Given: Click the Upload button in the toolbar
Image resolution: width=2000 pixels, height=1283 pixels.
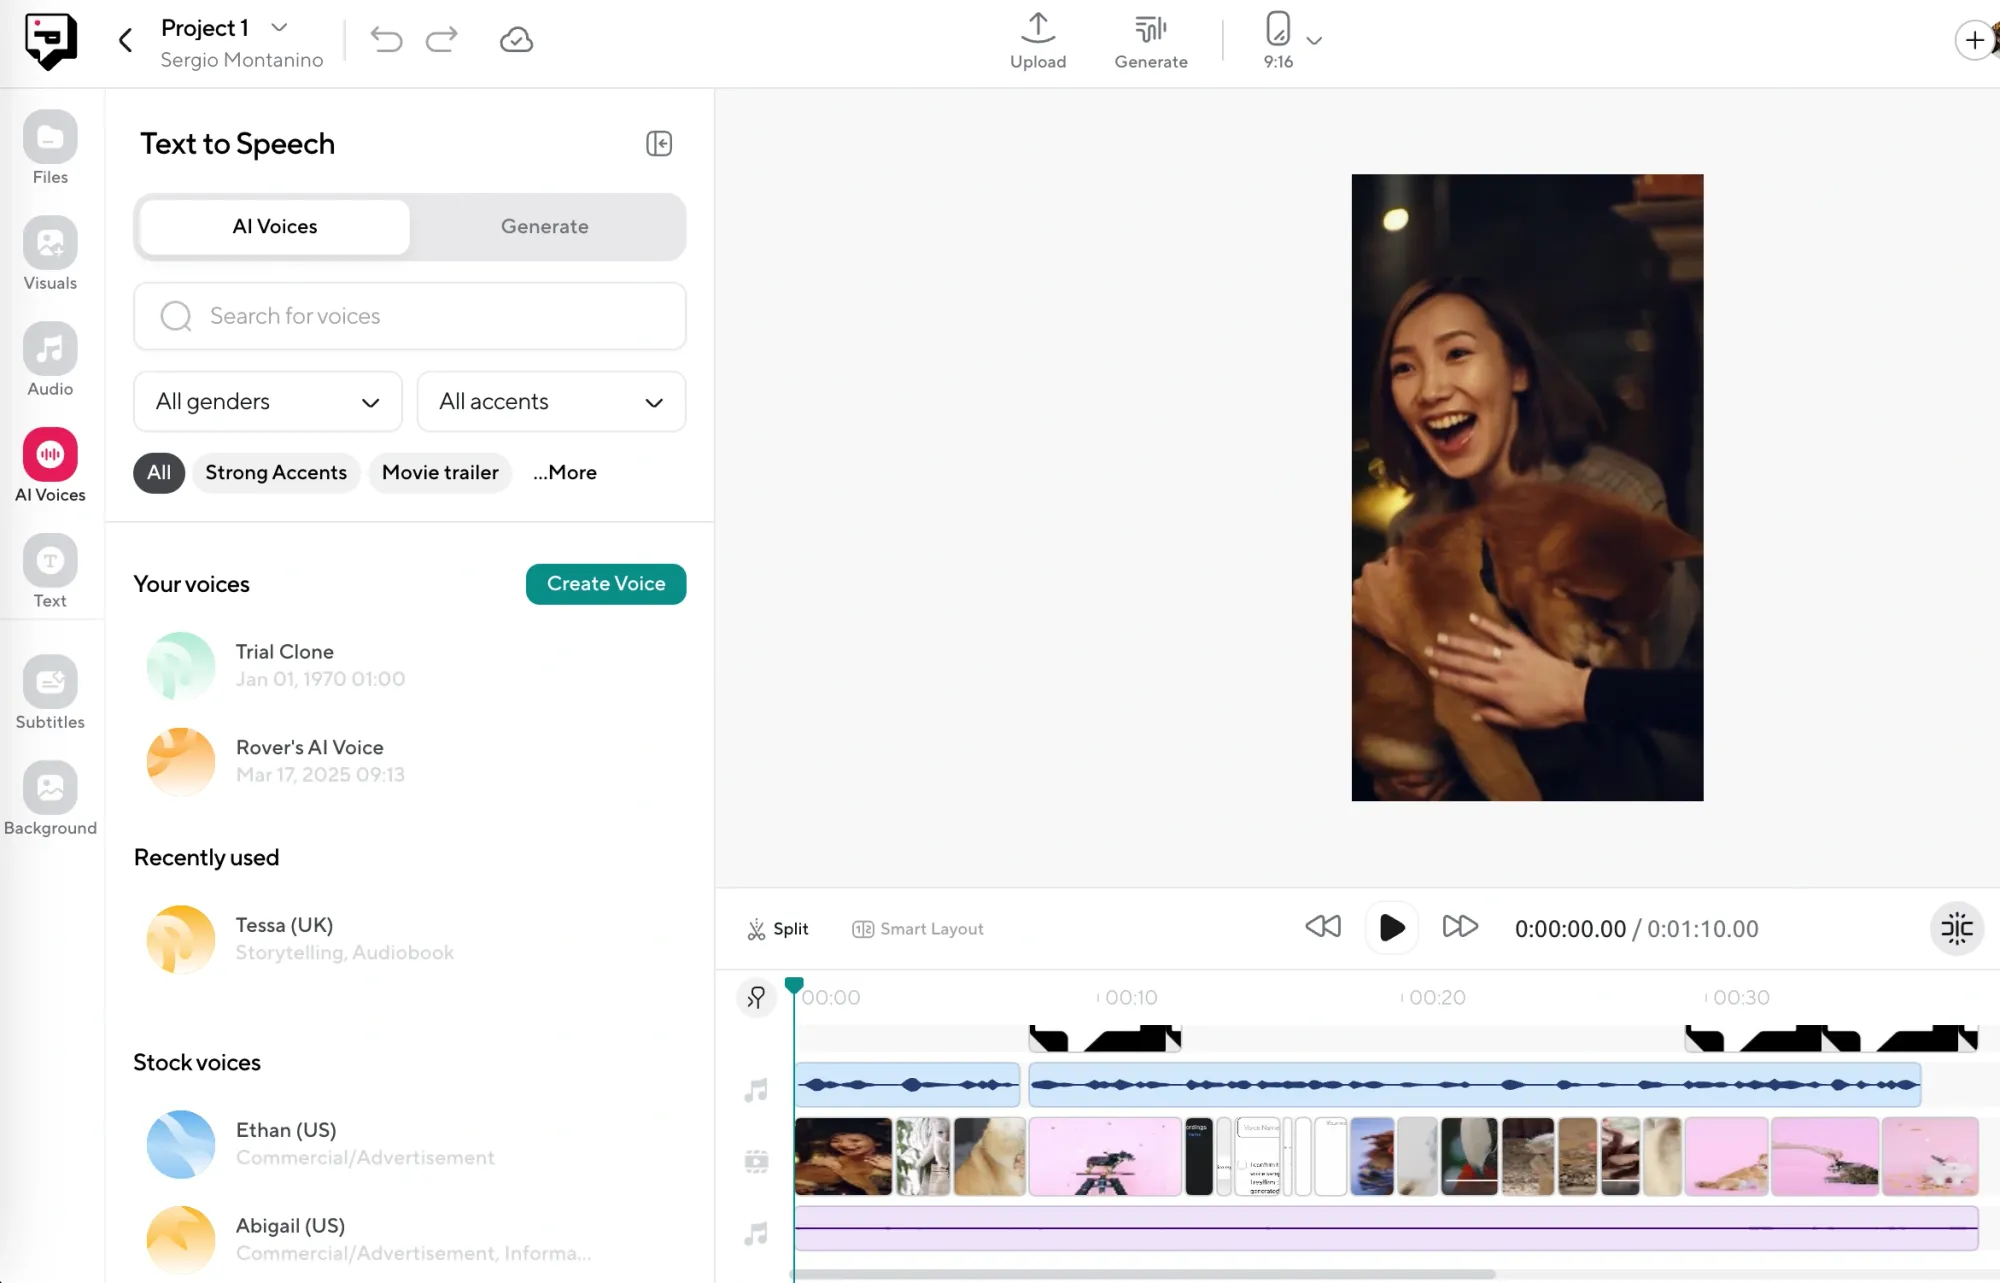Looking at the screenshot, I should (1038, 40).
